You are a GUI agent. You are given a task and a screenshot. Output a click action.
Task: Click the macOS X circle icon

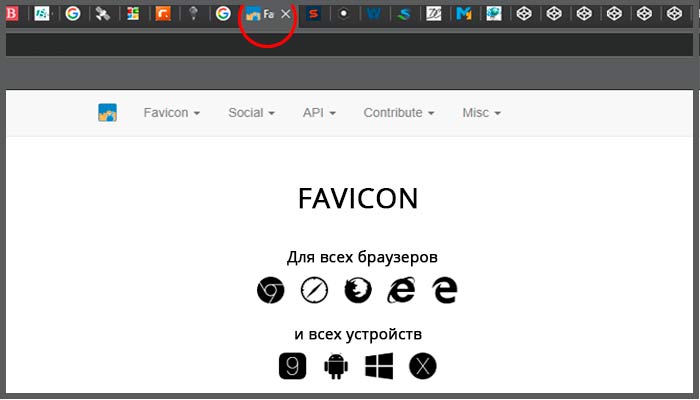(x=423, y=366)
